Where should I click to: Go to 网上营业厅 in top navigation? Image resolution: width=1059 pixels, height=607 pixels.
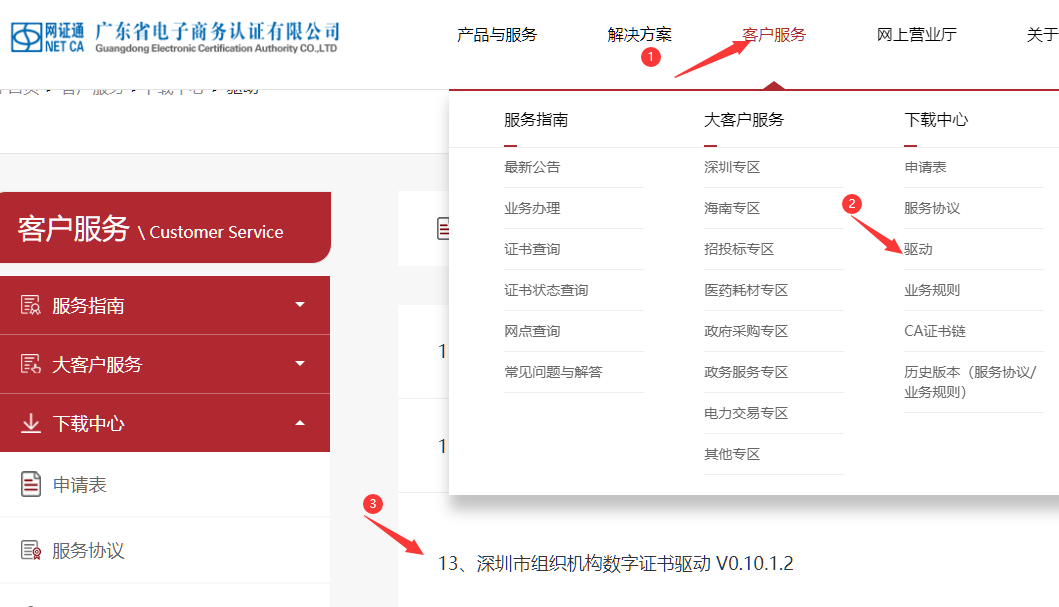tap(917, 35)
